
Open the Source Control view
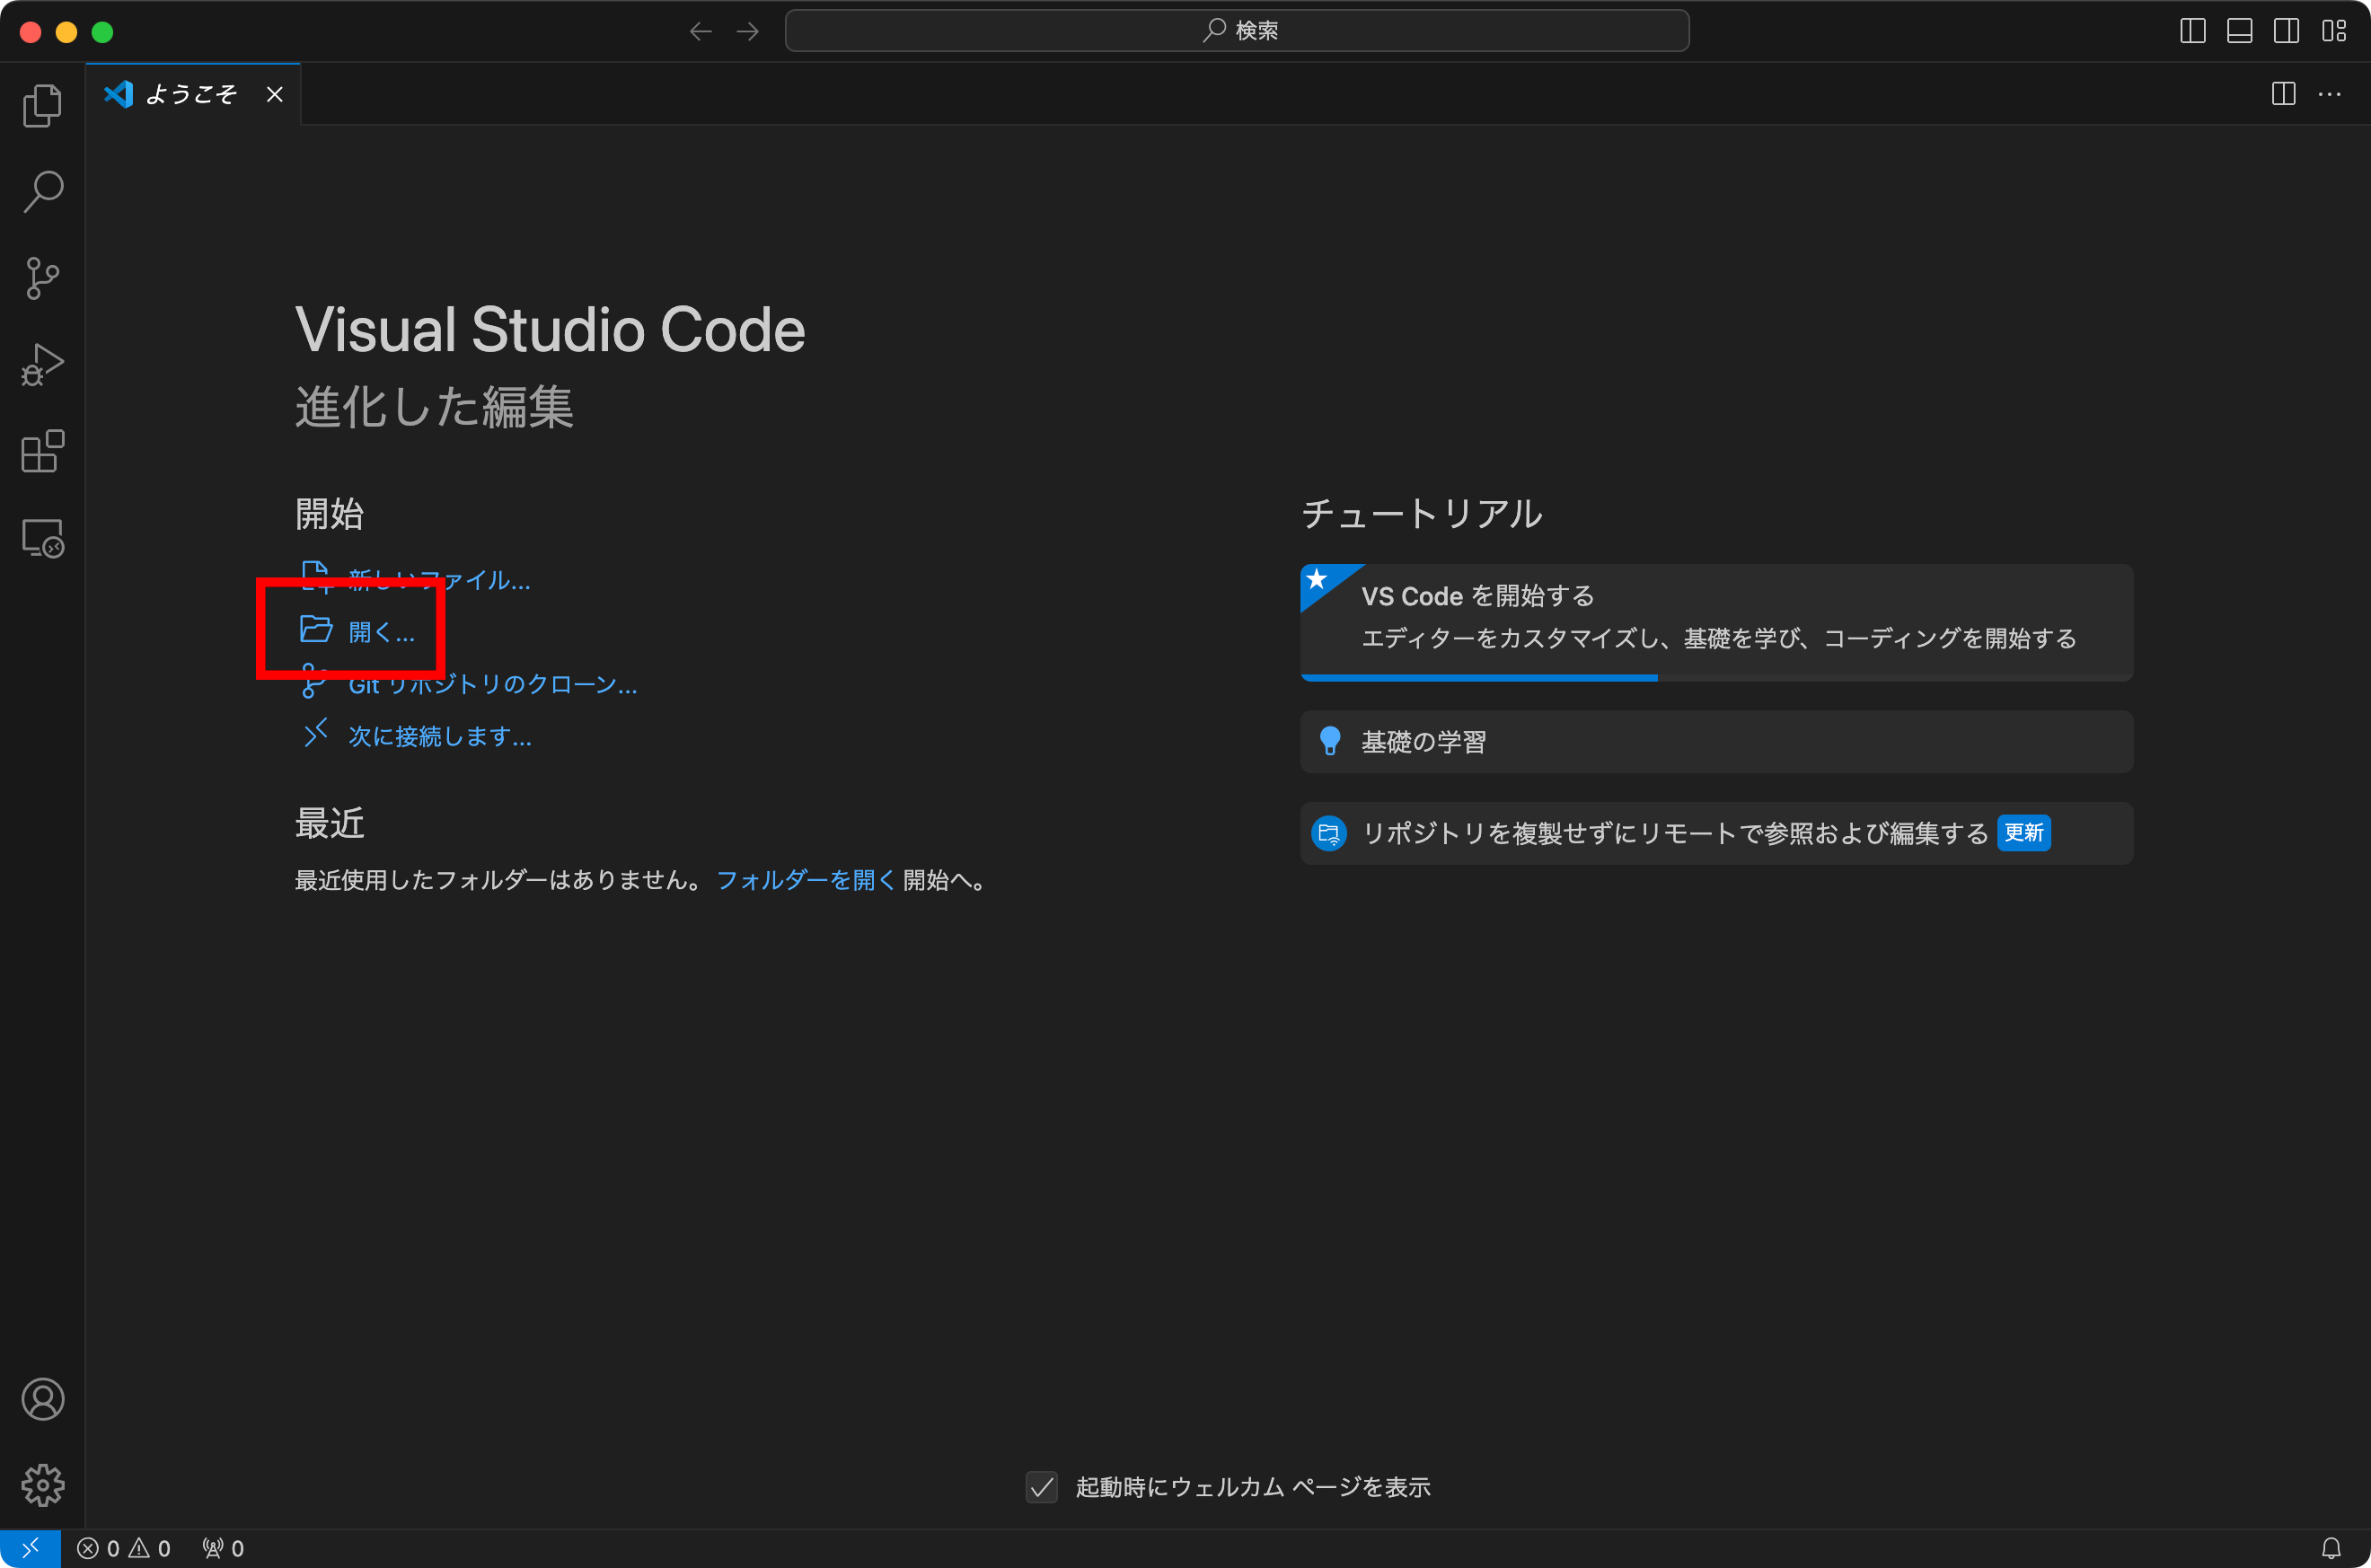[x=42, y=278]
